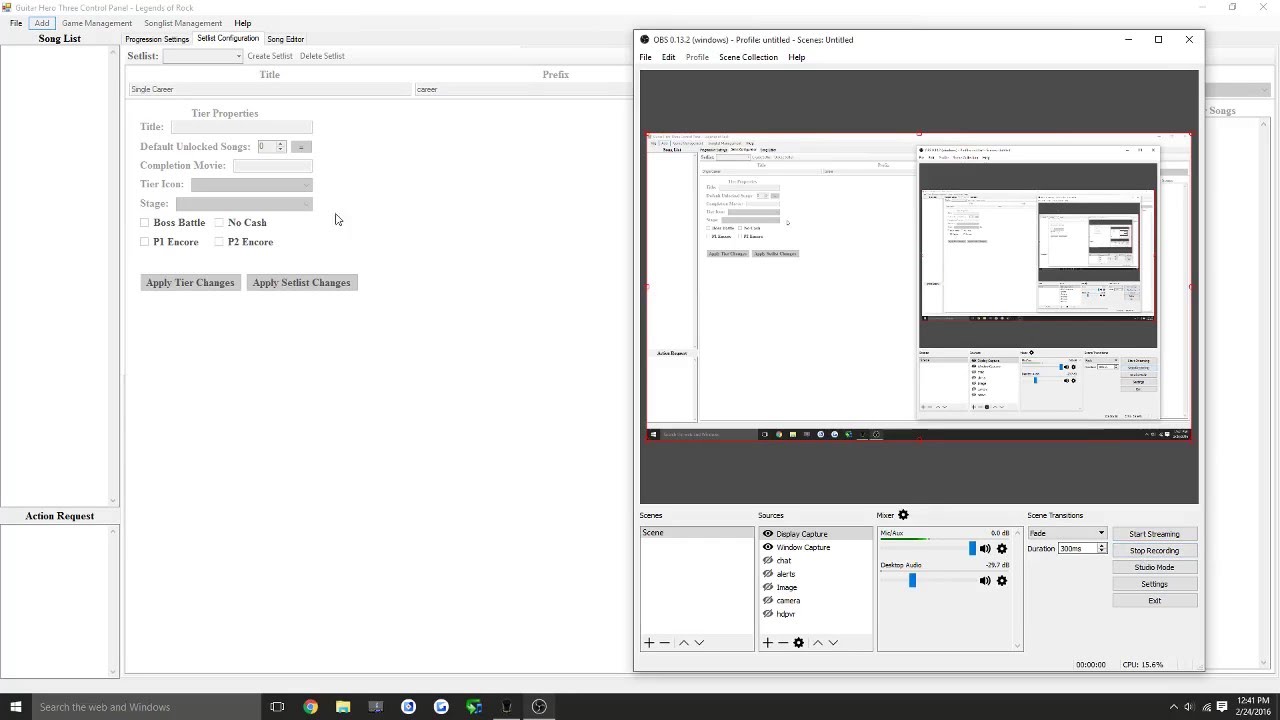This screenshot has height=720, width=1280.
Task: Show the camera source
Action: coord(768,601)
